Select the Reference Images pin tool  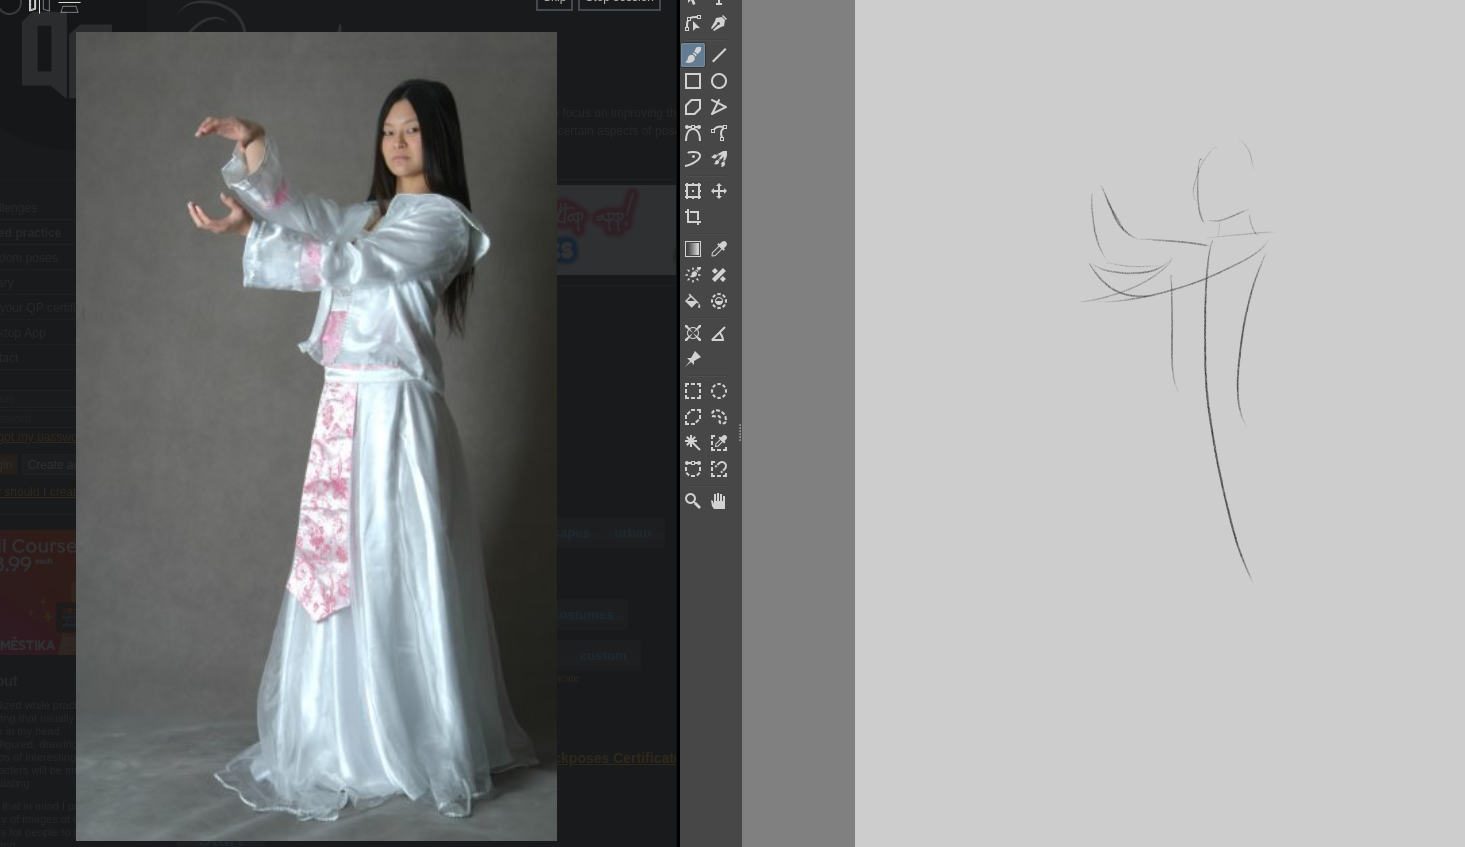point(693,359)
